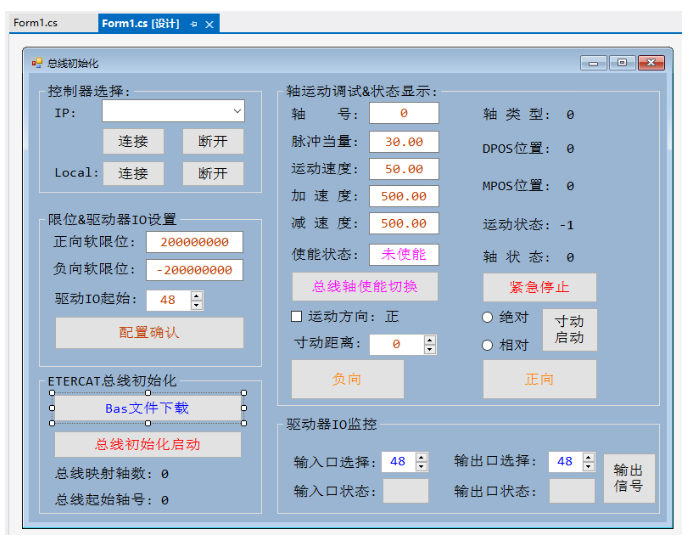Select the 驱动器IO监控 group box title
The image size is (690, 547).
331,425
